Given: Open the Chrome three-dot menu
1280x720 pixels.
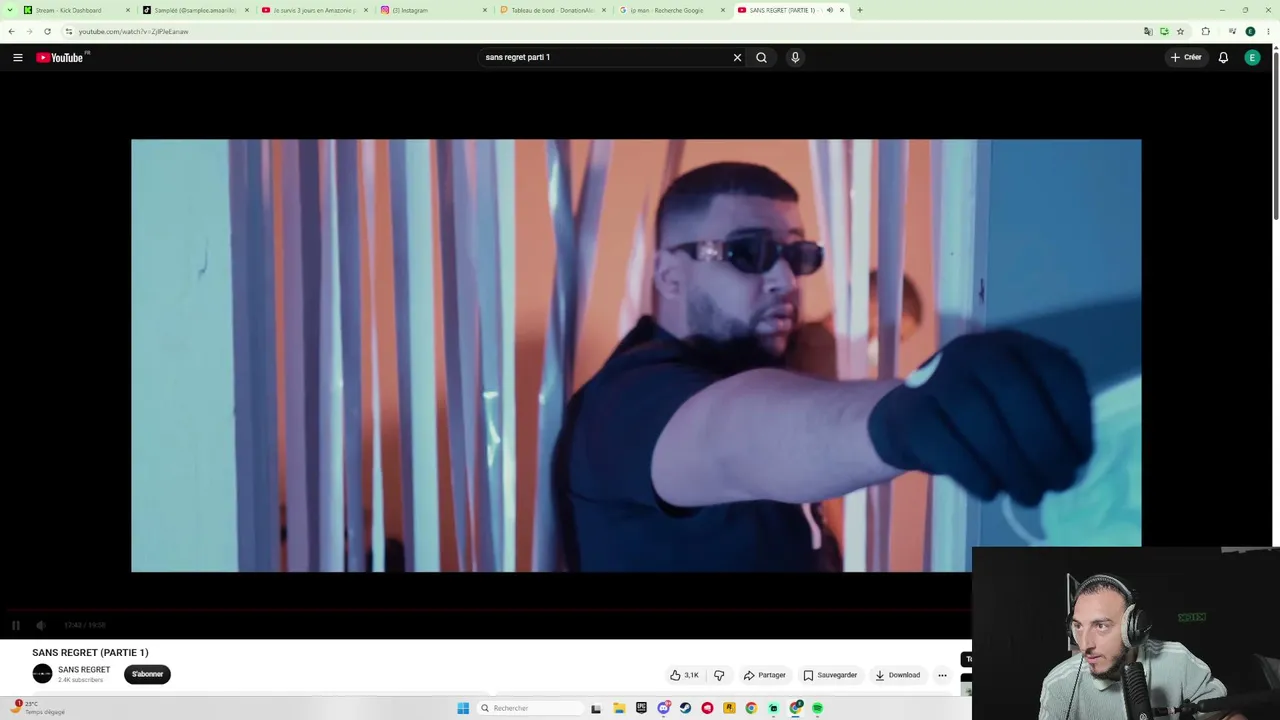Looking at the screenshot, I should point(1267,31).
